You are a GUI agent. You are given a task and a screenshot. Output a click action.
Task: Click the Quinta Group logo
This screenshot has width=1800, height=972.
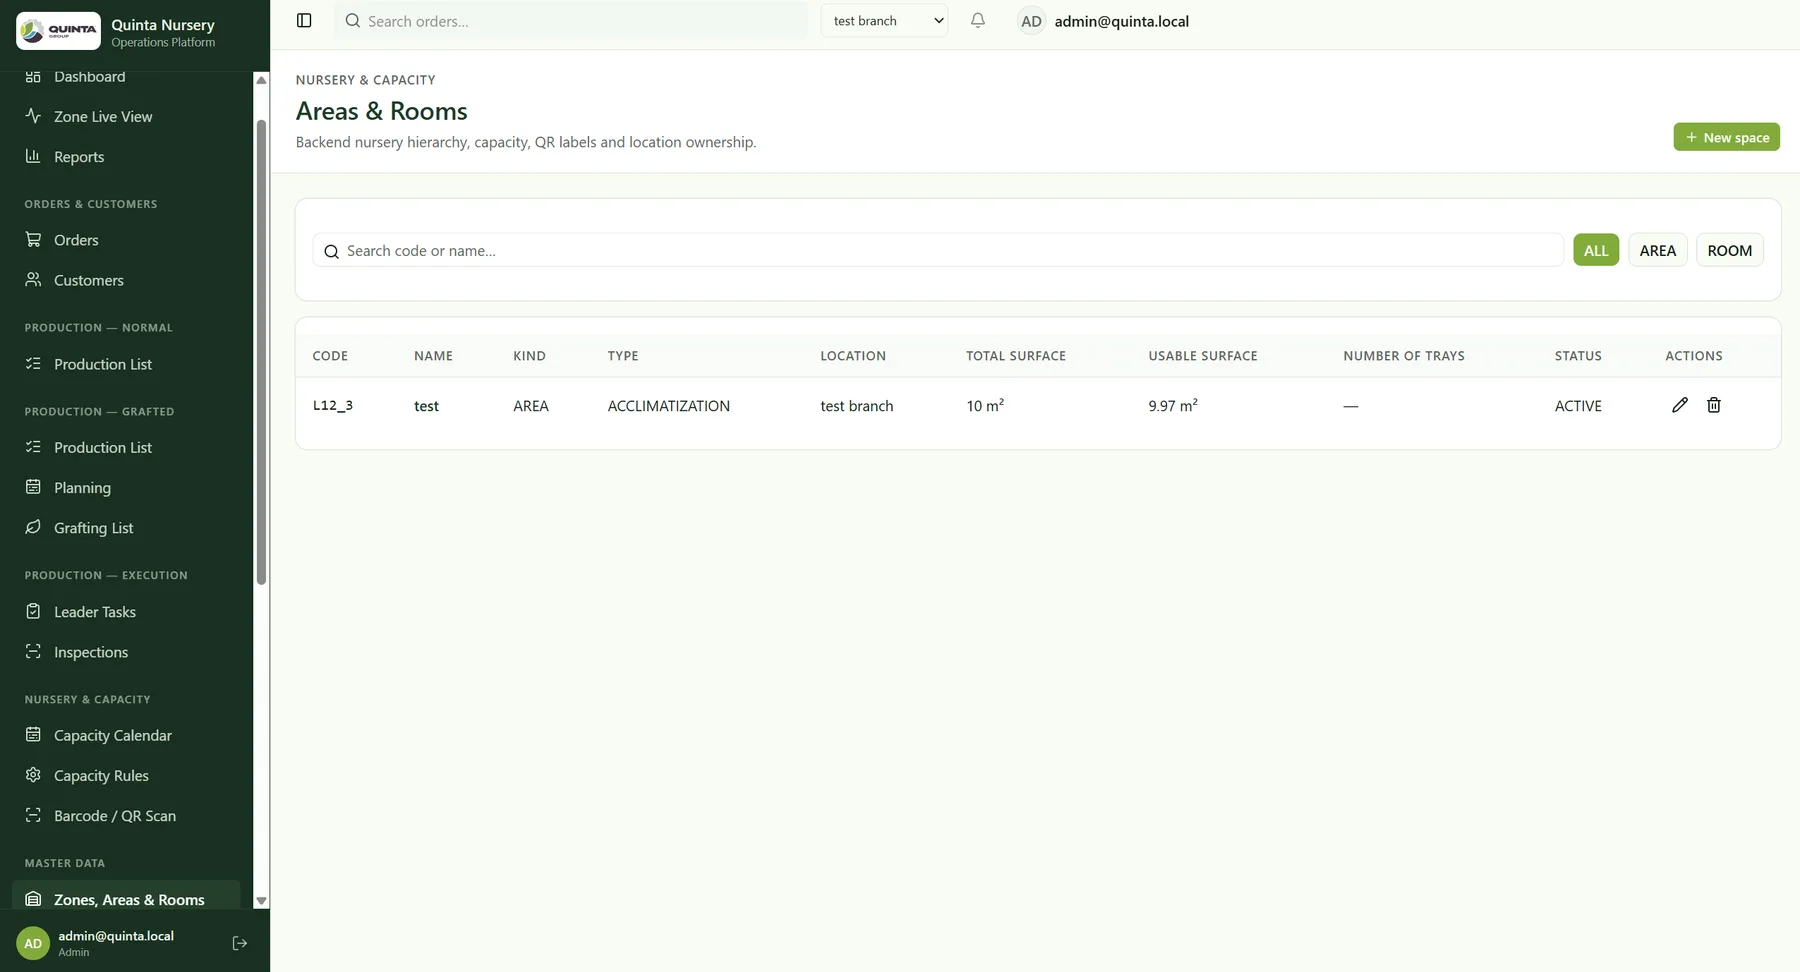pos(59,31)
